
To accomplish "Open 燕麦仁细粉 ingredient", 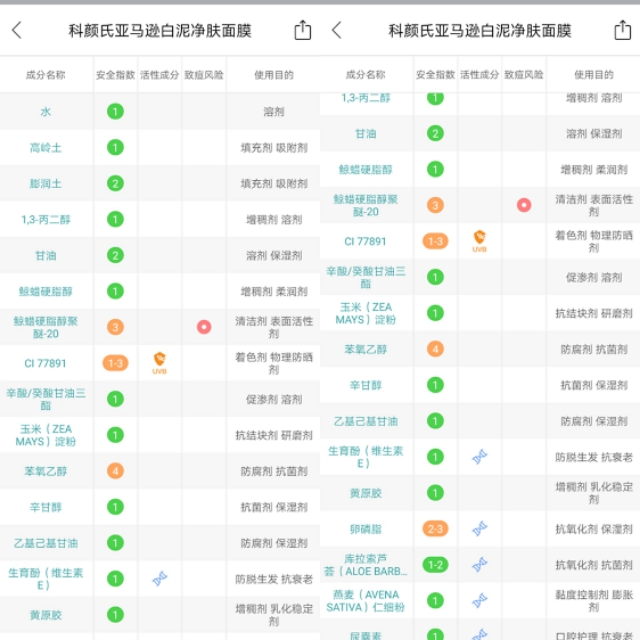I will (366, 601).
